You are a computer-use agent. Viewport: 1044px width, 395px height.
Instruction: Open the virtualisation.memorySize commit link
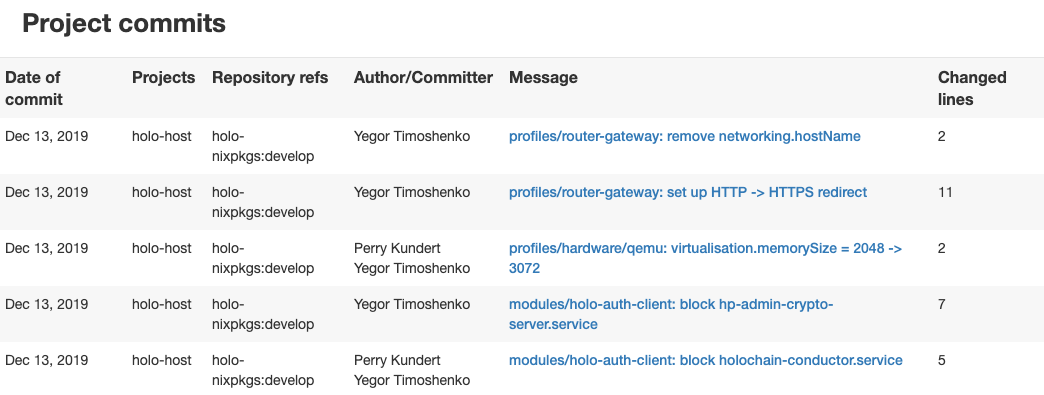706,258
